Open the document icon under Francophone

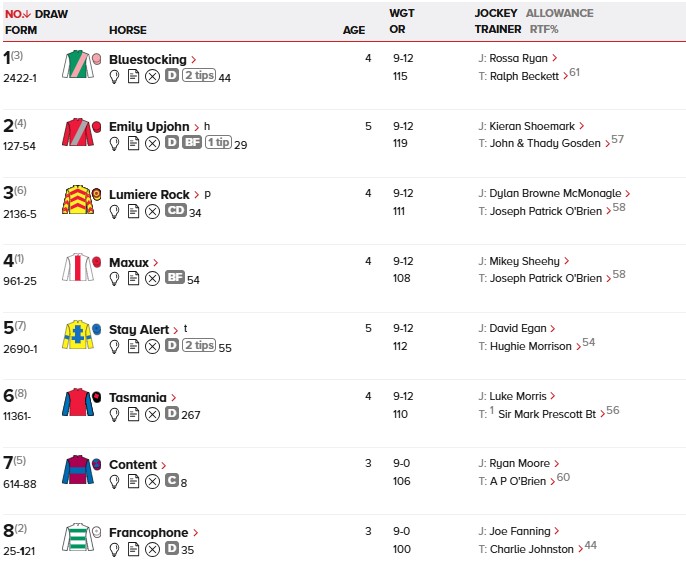133,549
